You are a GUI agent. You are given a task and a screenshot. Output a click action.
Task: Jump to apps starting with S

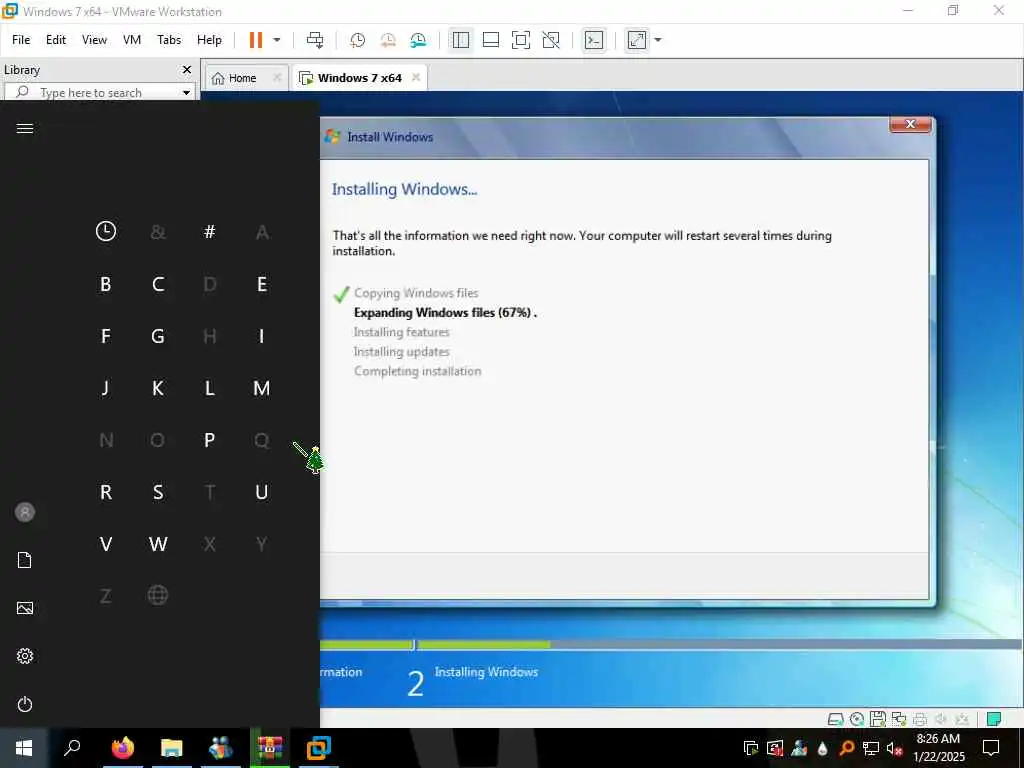158,492
